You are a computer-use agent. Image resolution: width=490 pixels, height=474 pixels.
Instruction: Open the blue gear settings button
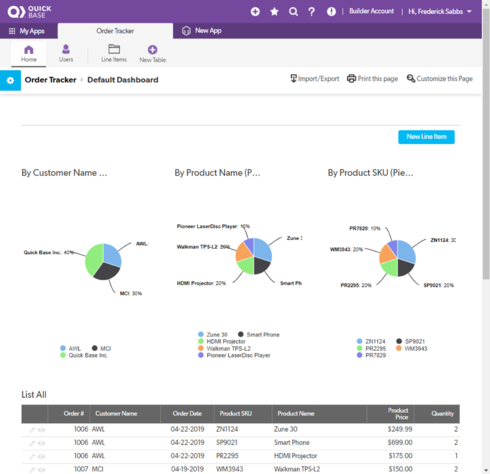[x=10, y=80]
